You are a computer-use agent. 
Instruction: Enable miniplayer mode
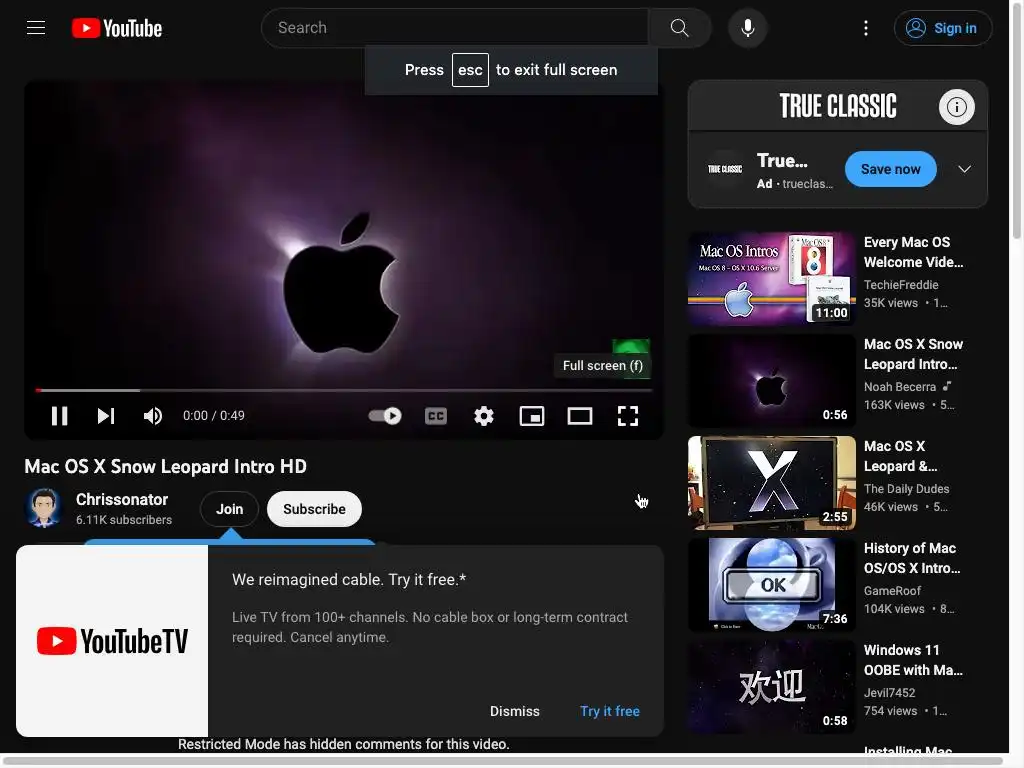tap(532, 416)
